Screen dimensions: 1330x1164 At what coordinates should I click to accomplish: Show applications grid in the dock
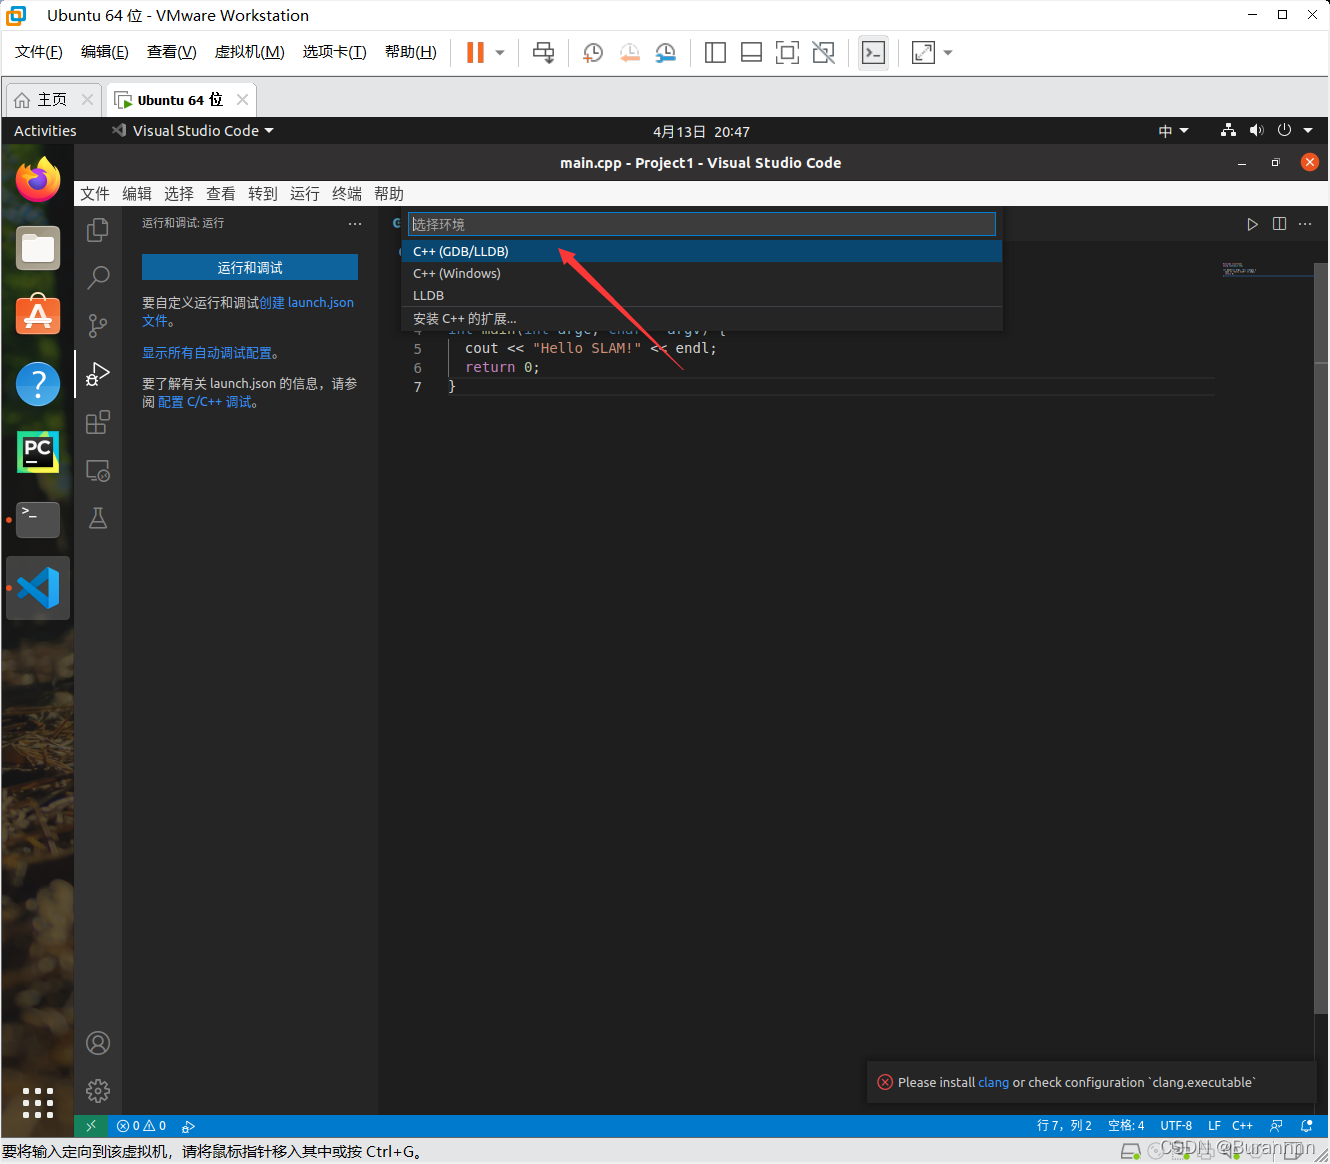[x=38, y=1103]
